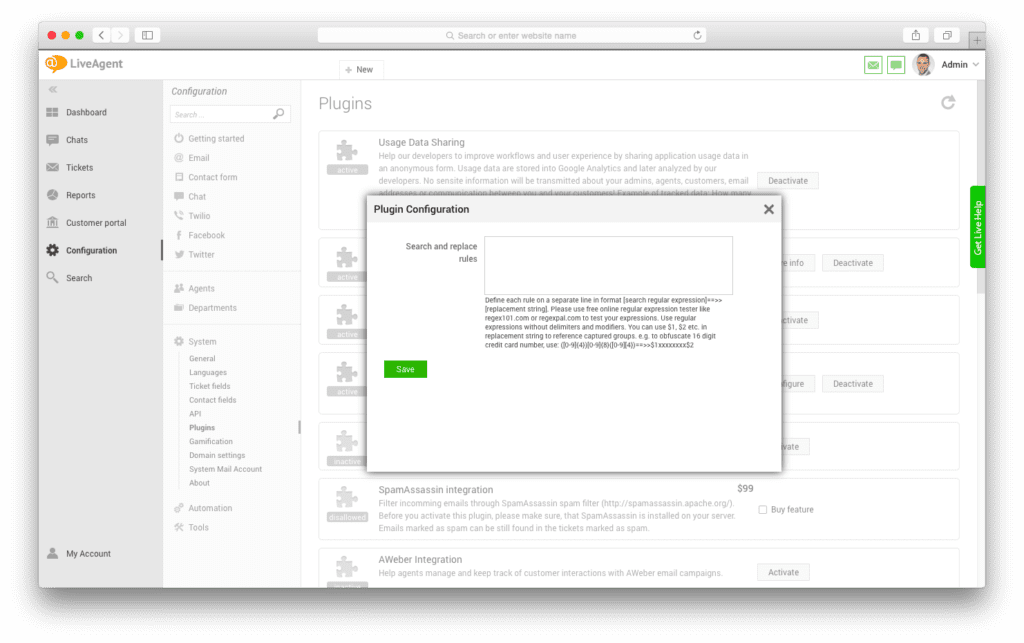
Task: Select Ticket fields under System
Action: [210, 386]
